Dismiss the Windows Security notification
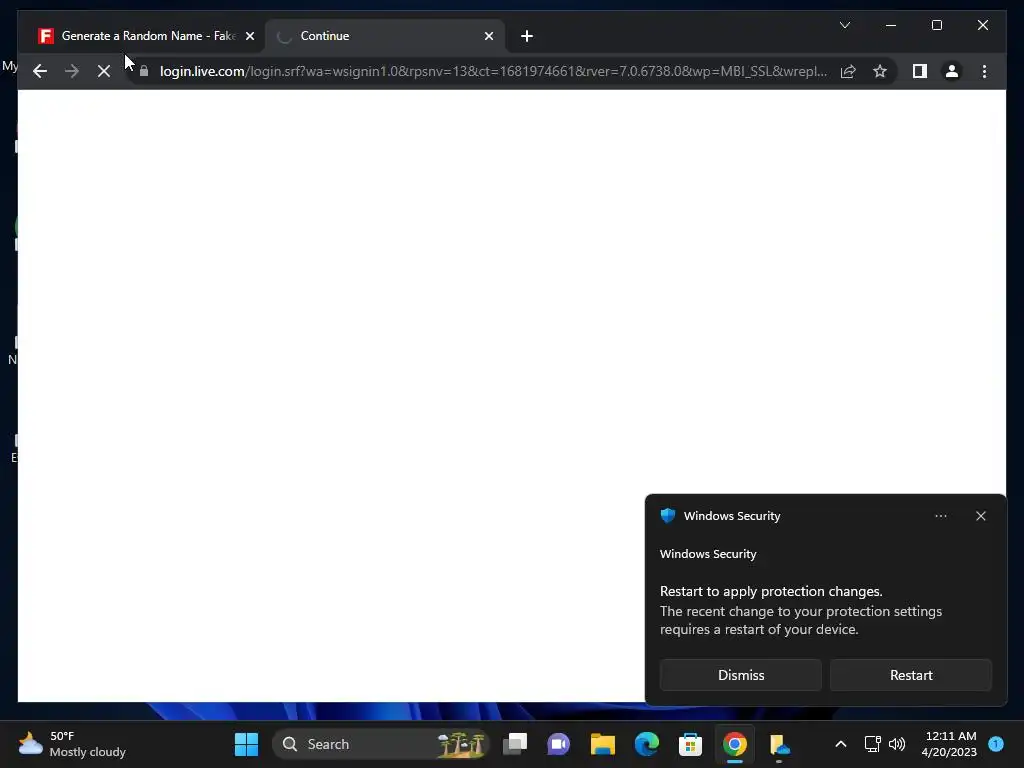Screen dimensions: 1024x768 pyautogui.click(x=741, y=675)
